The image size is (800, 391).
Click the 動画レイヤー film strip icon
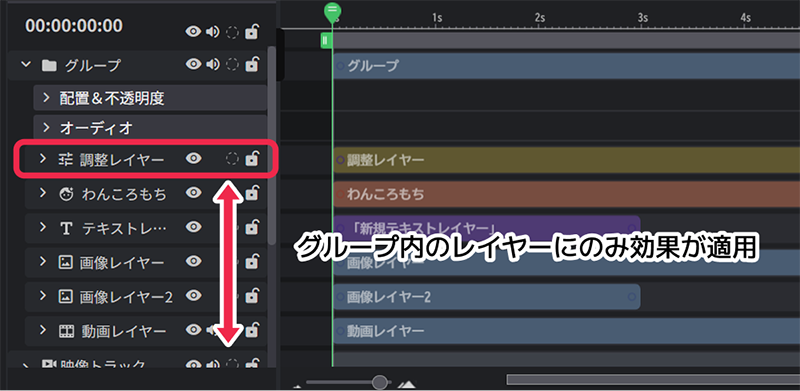pyautogui.click(x=66, y=331)
